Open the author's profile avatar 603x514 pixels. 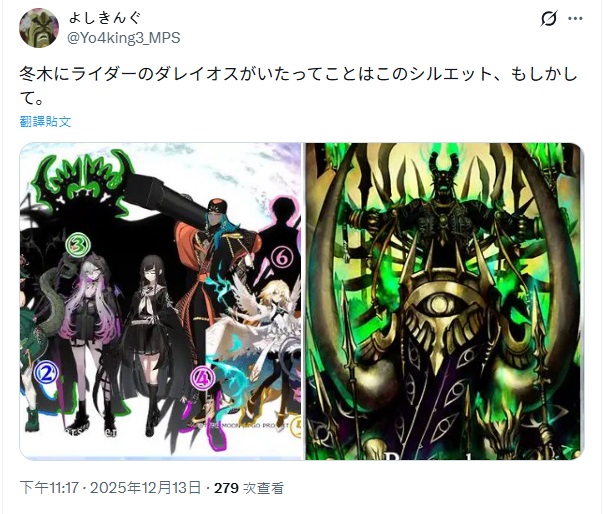pos(39,28)
